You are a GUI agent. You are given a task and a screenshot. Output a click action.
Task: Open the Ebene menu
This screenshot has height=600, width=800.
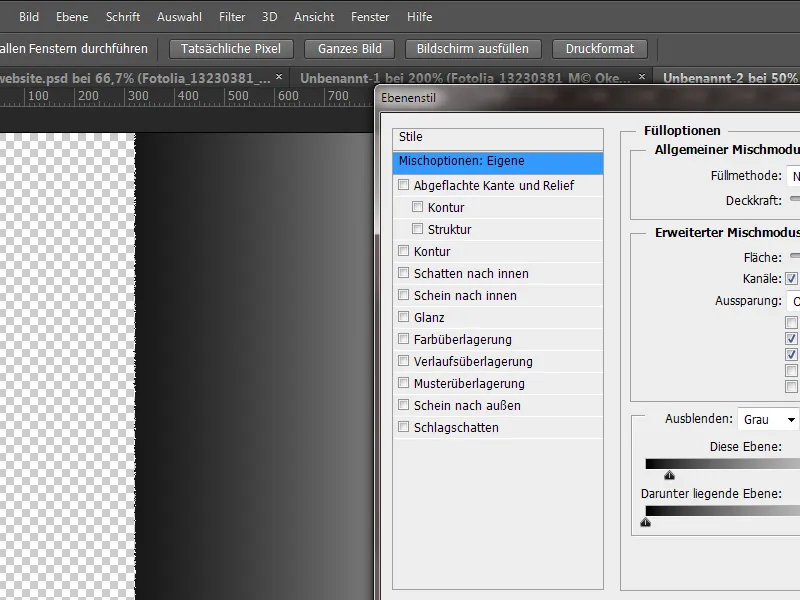point(72,17)
